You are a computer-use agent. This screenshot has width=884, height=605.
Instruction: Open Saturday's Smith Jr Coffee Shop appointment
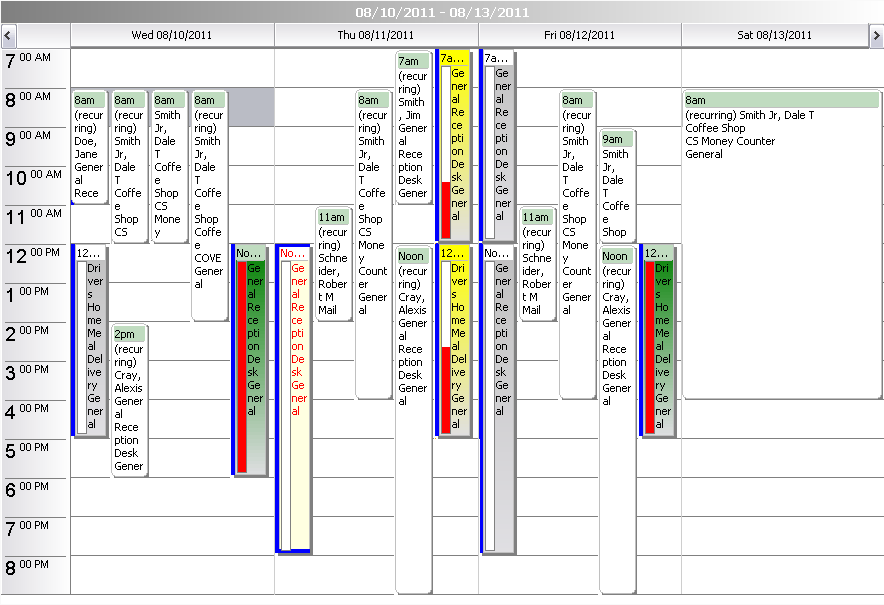(x=780, y=130)
